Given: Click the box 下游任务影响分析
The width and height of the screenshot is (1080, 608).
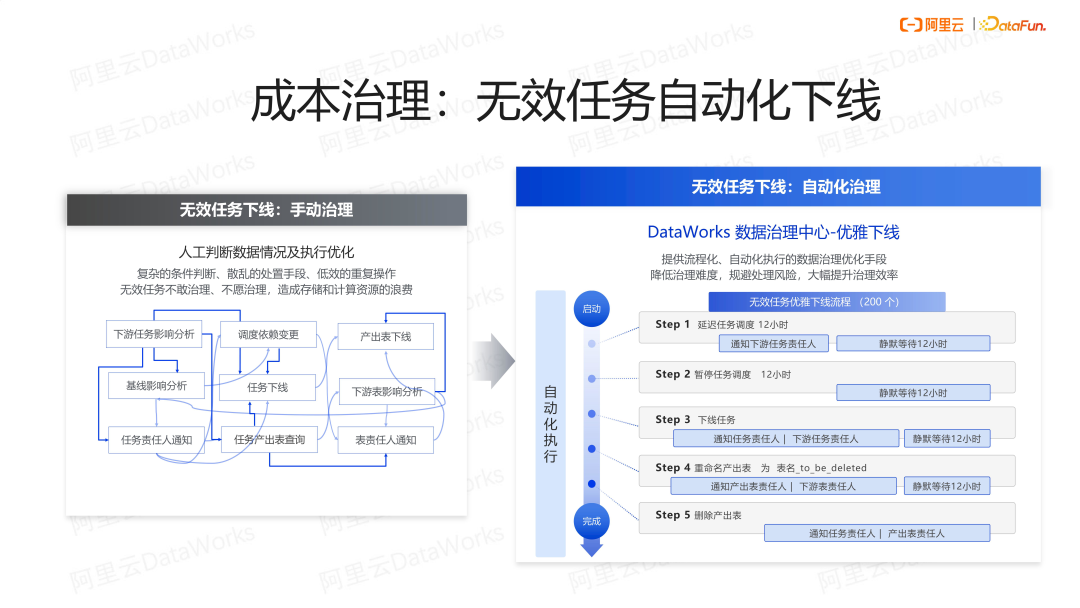Looking at the screenshot, I should point(154,334).
